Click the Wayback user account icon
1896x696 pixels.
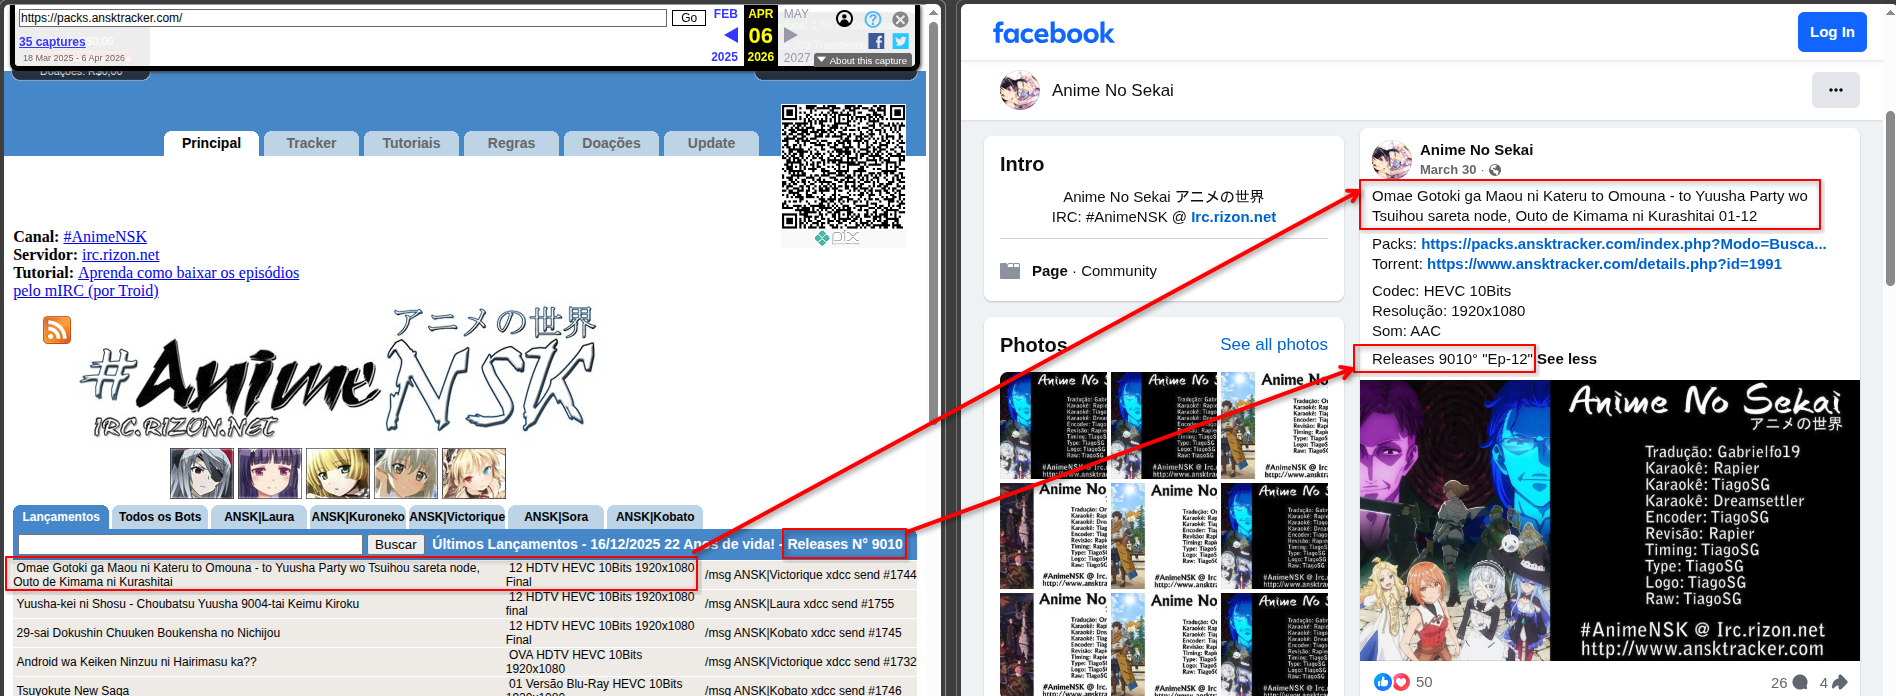pyautogui.click(x=845, y=19)
